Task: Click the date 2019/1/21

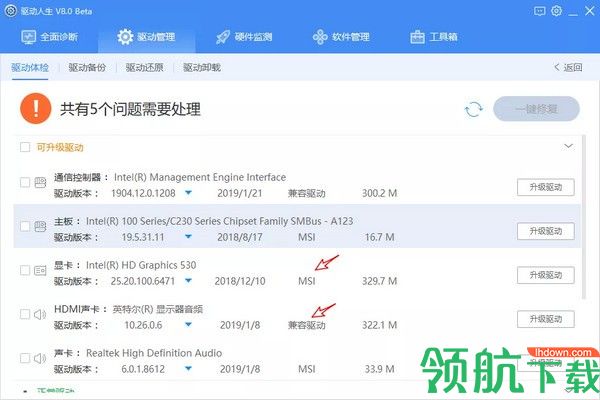Action: tap(240, 193)
